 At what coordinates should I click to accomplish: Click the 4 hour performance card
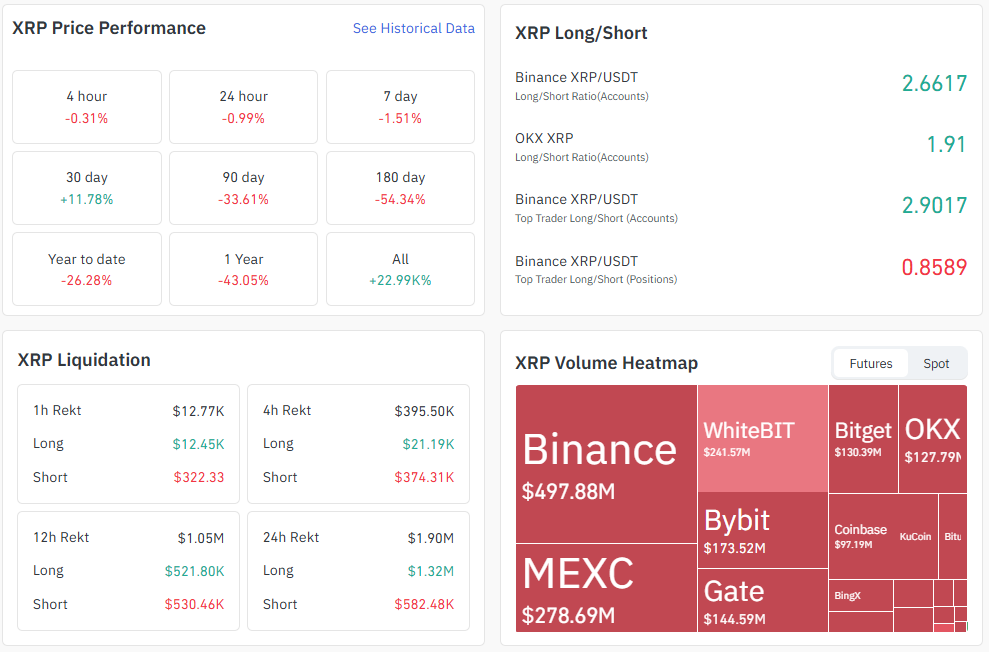(87, 107)
